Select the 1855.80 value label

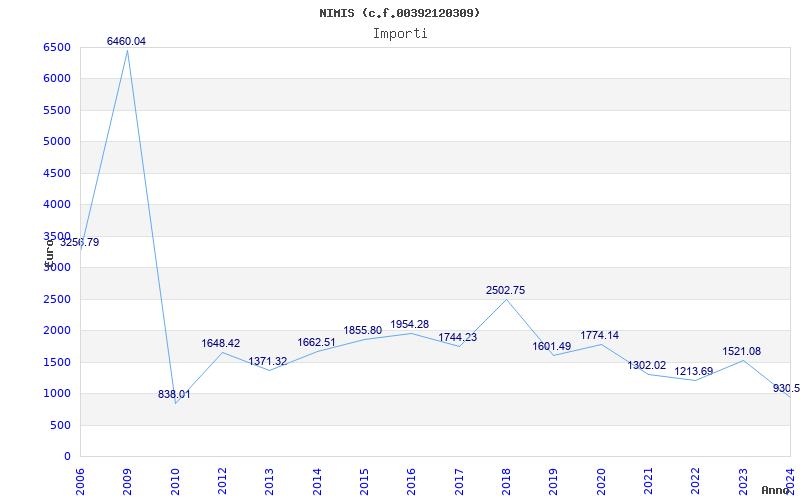click(362, 331)
